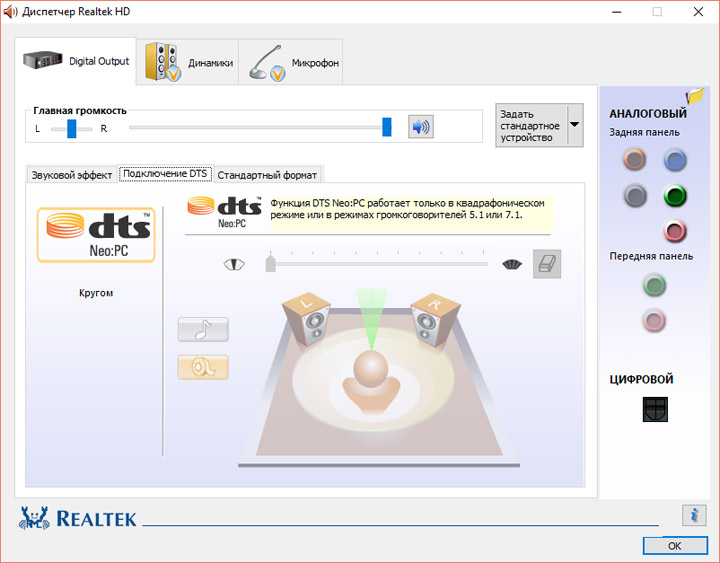
Task: Click the Главная громкость label
Action: (80, 111)
